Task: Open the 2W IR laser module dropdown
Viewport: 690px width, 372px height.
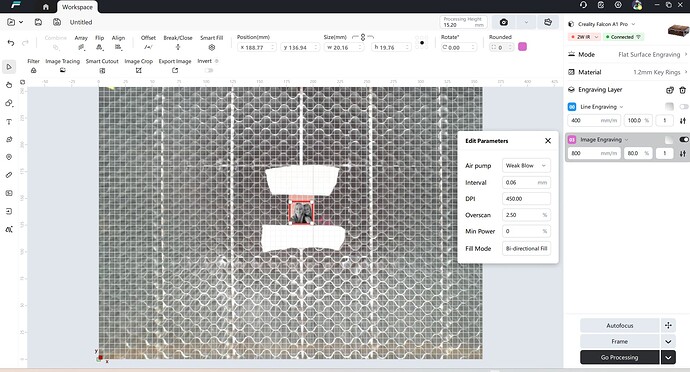Action: point(584,37)
